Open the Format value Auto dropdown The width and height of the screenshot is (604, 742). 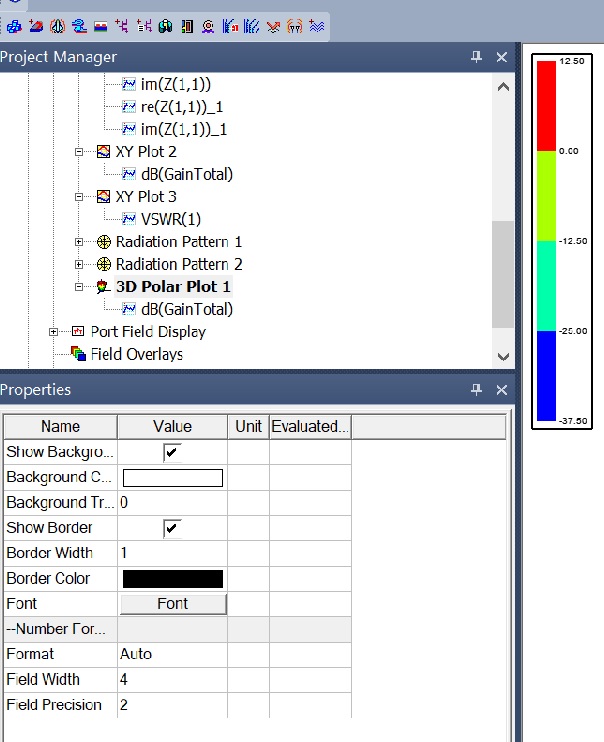point(172,654)
